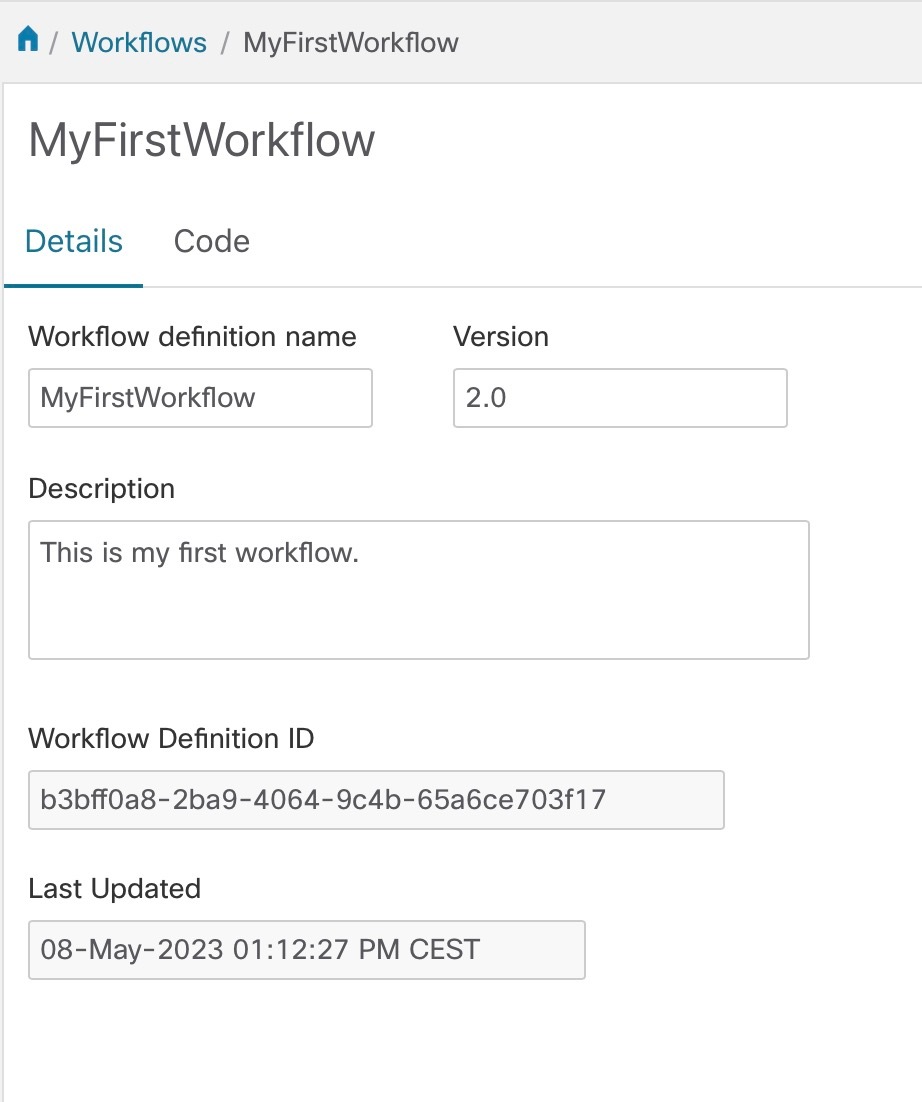The image size is (922, 1102).
Task: Switch to the Code tab
Action: pos(211,240)
